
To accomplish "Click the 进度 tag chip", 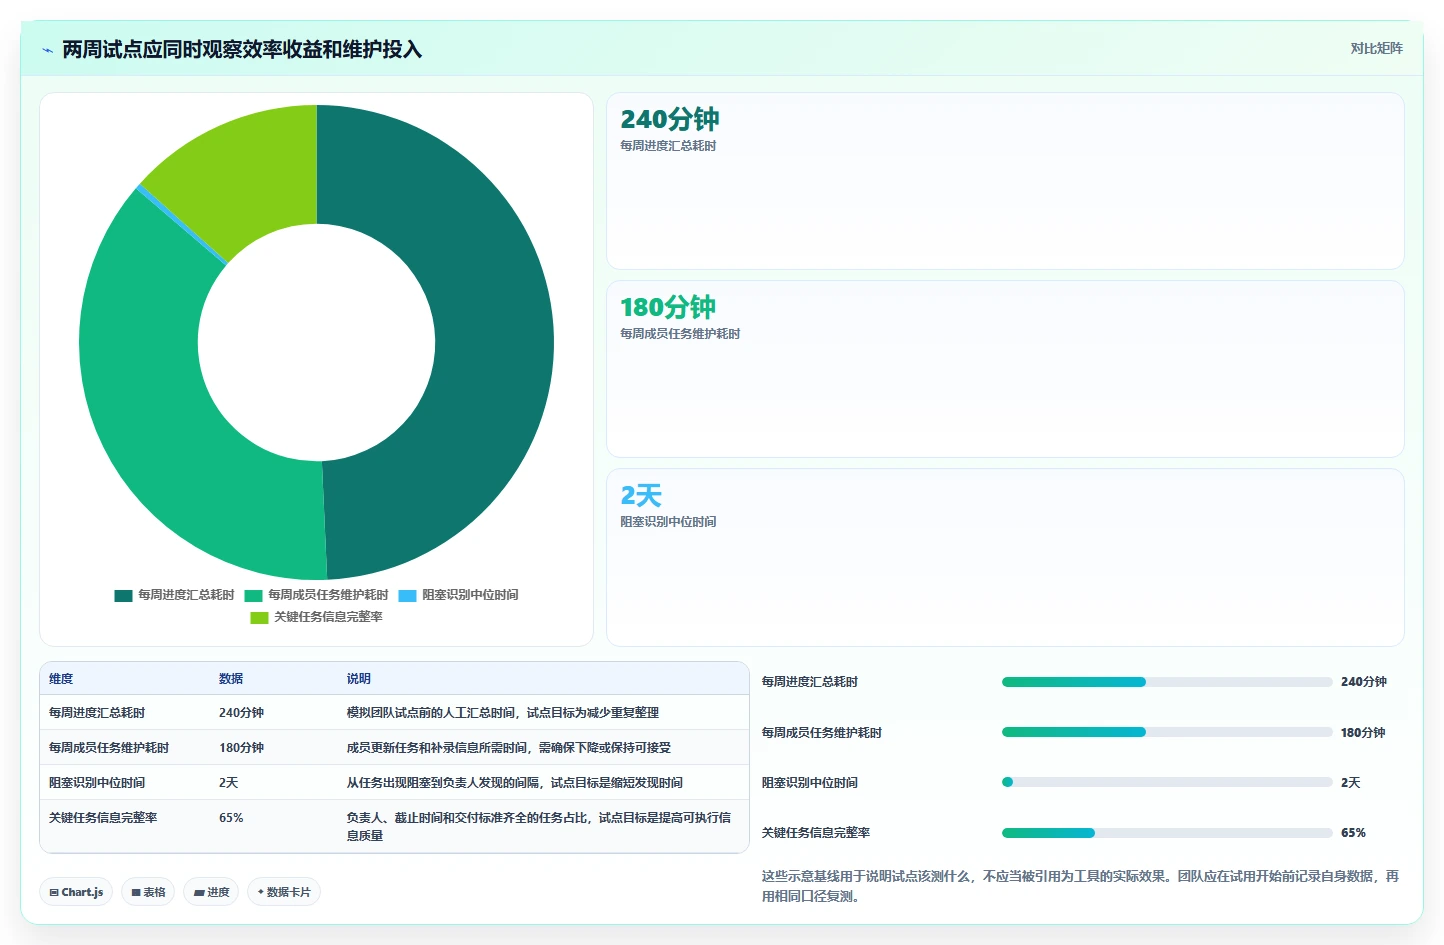I will (211, 892).
